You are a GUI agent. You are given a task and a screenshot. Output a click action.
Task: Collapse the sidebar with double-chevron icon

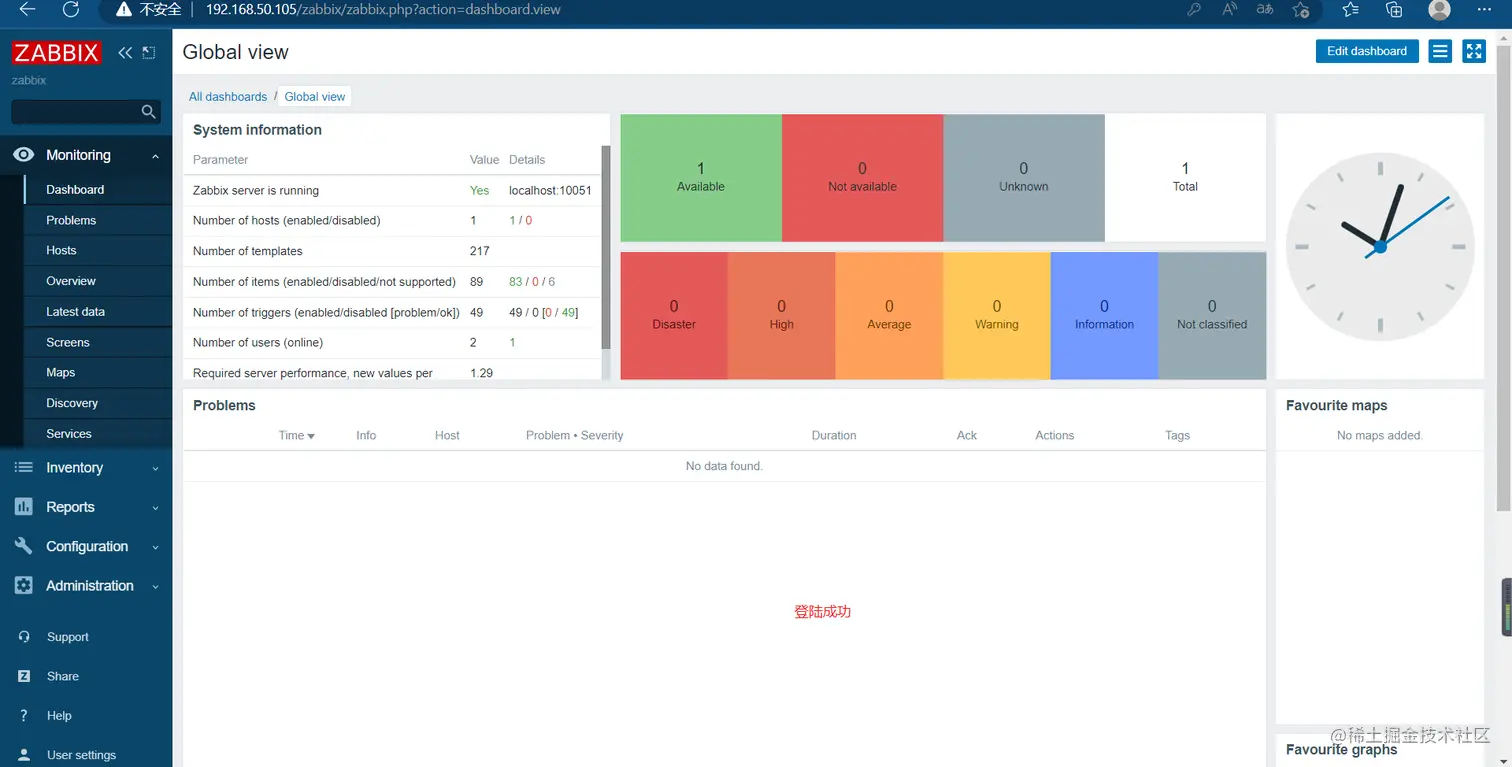pyautogui.click(x=125, y=53)
